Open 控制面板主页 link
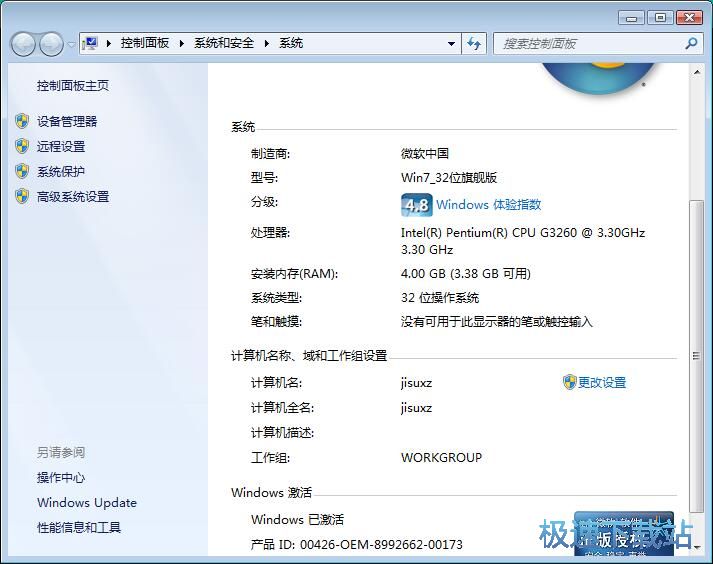The width and height of the screenshot is (713, 564). point(73,86)
